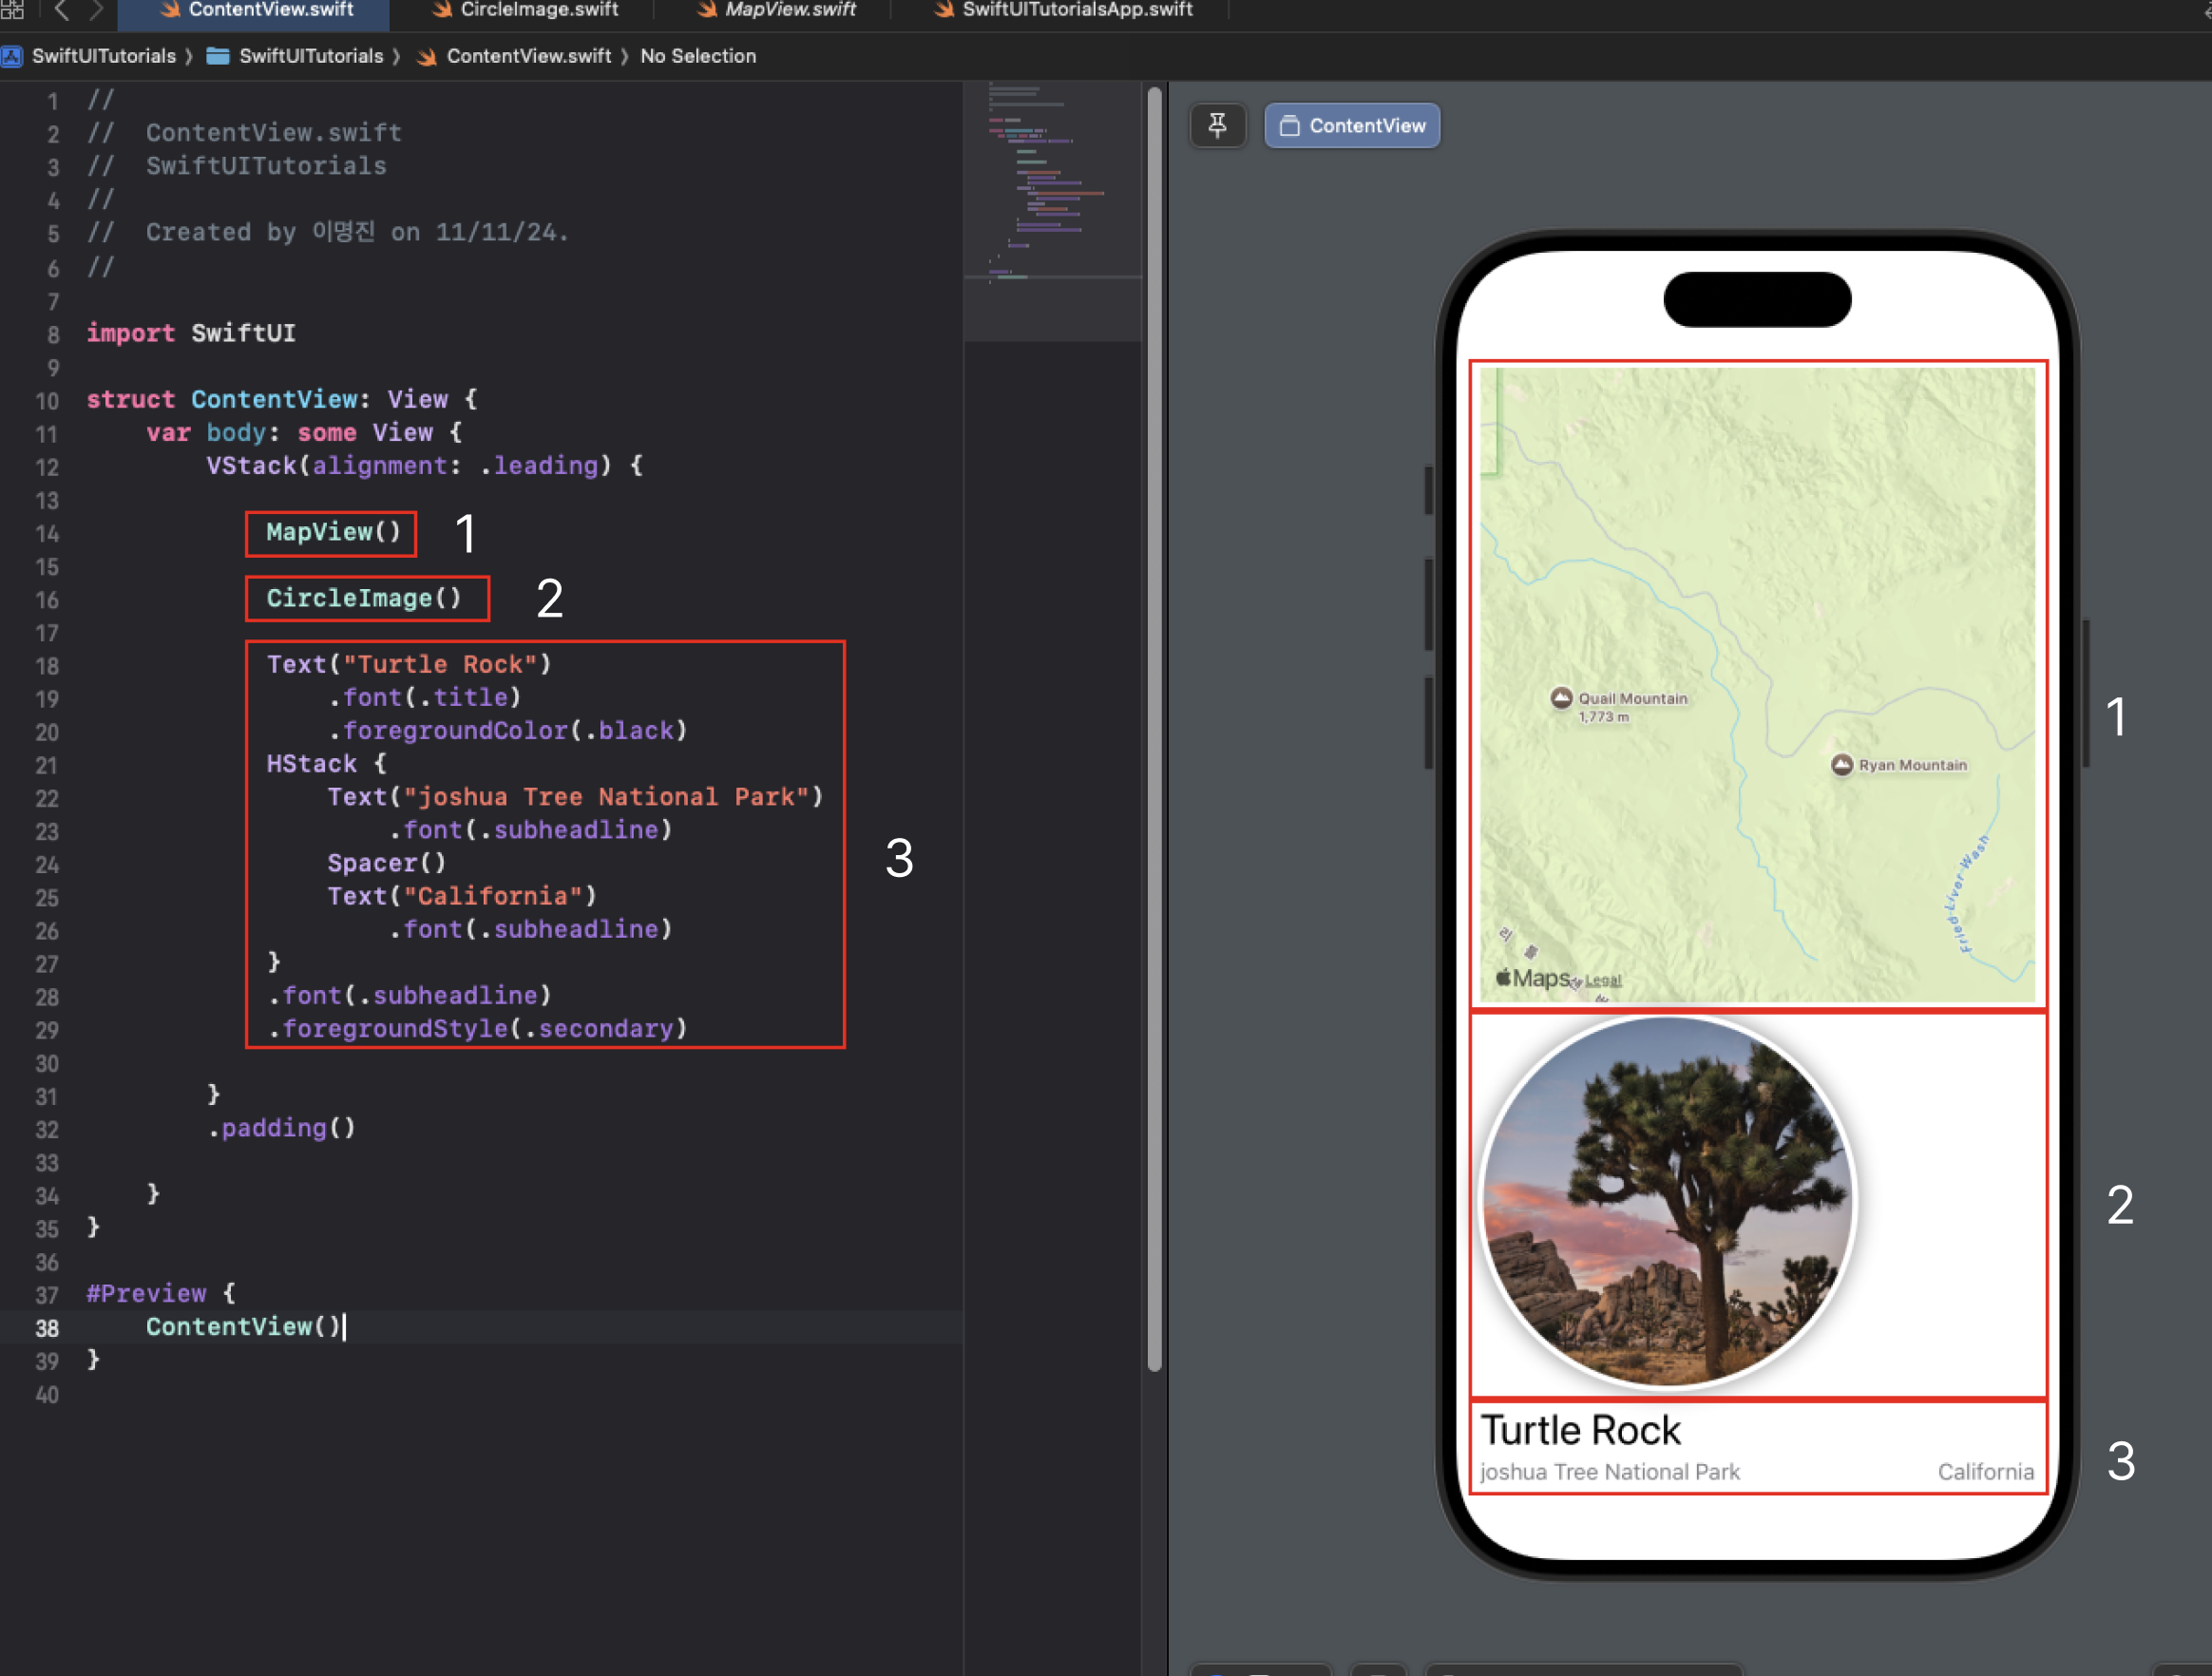The image size is (2212, 1676).
Task: Open the Legal link on the map
Action: pyautogui.click(x=1602, y=981)
